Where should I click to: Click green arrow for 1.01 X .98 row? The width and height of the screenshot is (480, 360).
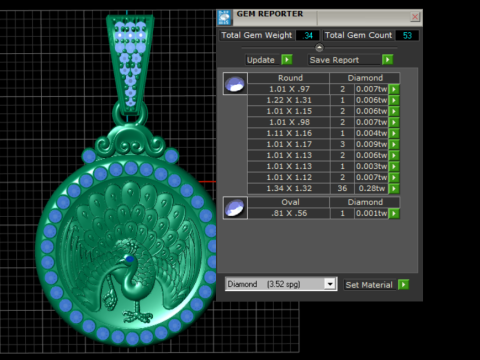(394, 122)
